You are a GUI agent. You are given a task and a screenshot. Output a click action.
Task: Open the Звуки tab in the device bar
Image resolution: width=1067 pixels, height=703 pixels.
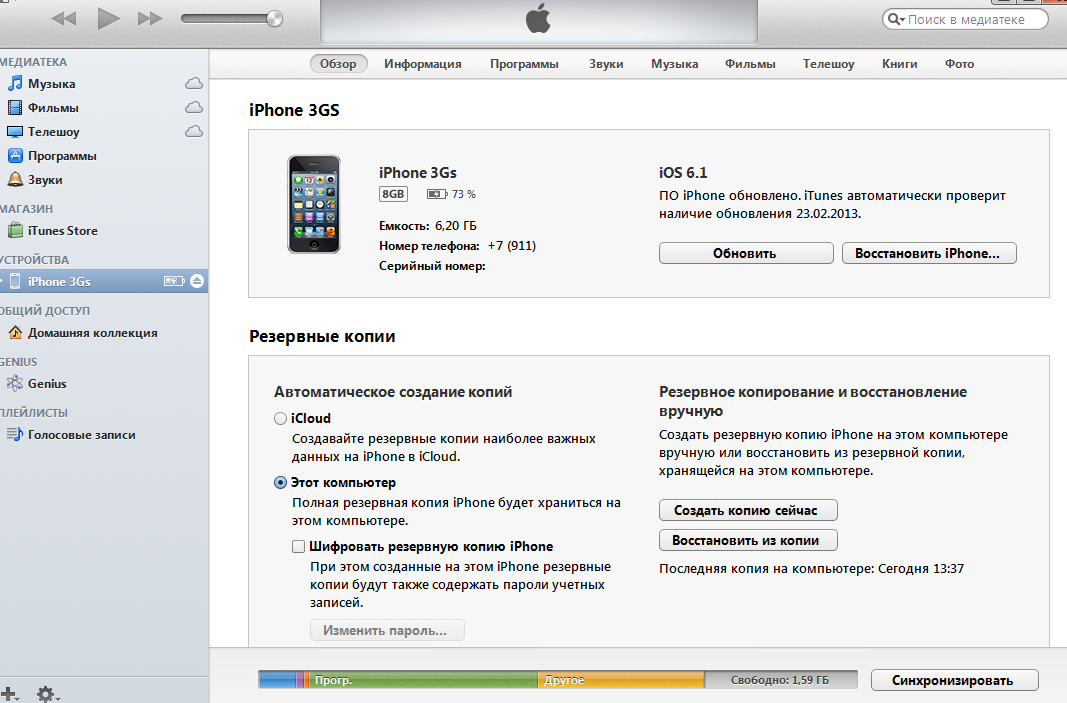606,64
